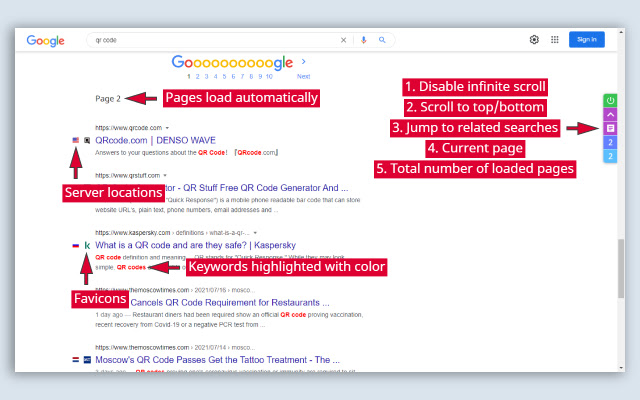The height and width of the screenshot is (400, 640).
Task: Open the QR Stuff Free QR Code Generator result
Action: pyautogui.click(x=257, y=188)
